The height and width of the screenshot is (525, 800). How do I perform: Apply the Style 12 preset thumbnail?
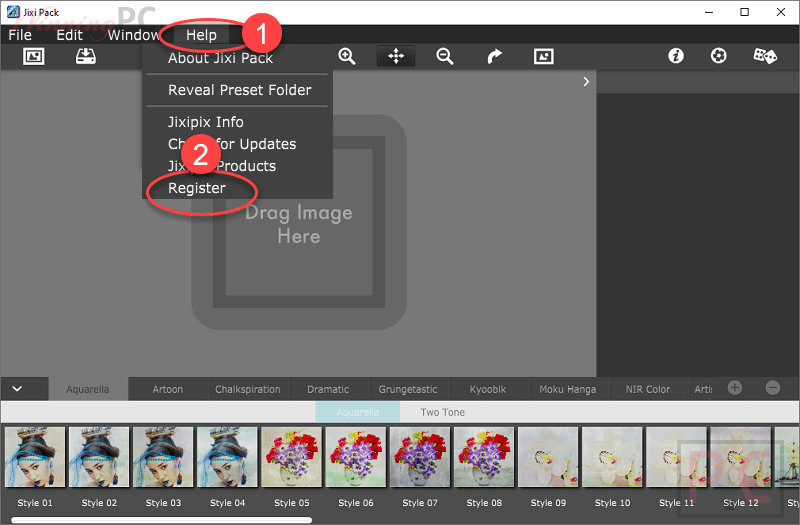click(x=741, y=457)
